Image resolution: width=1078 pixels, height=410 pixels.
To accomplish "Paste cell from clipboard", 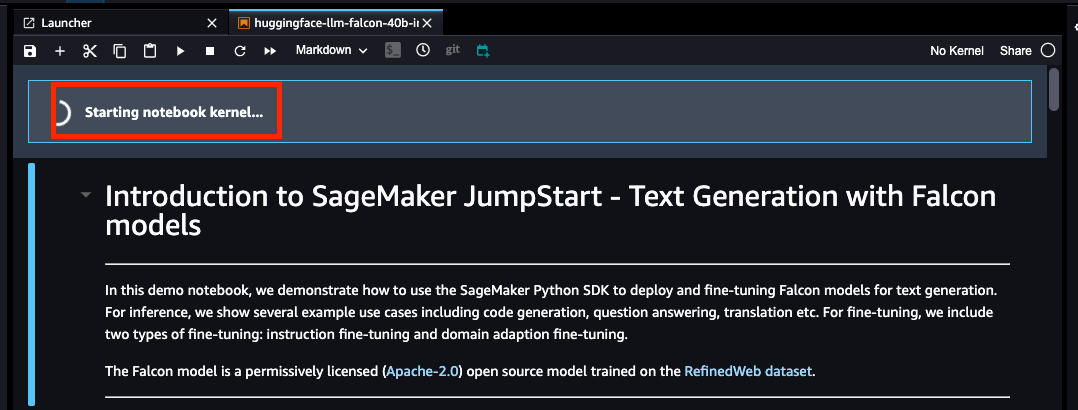I will [150, 51].
